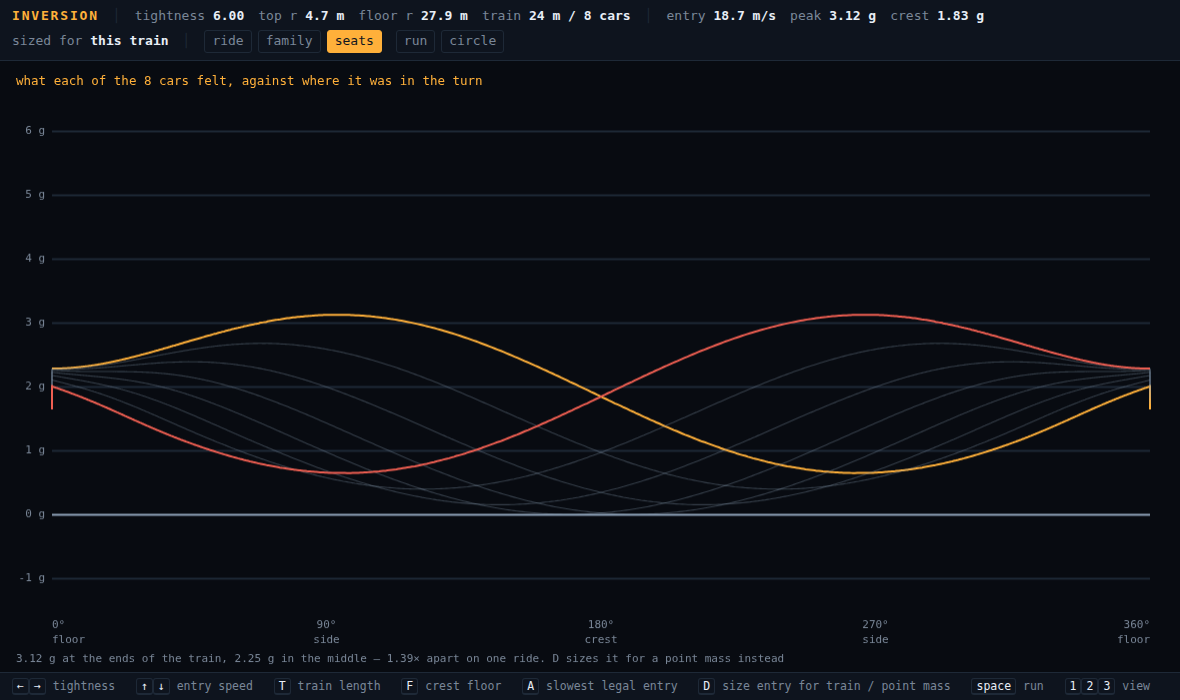Click the A key for slowest legal entry
Screen dimensions: 1180x700
(531, 686)
